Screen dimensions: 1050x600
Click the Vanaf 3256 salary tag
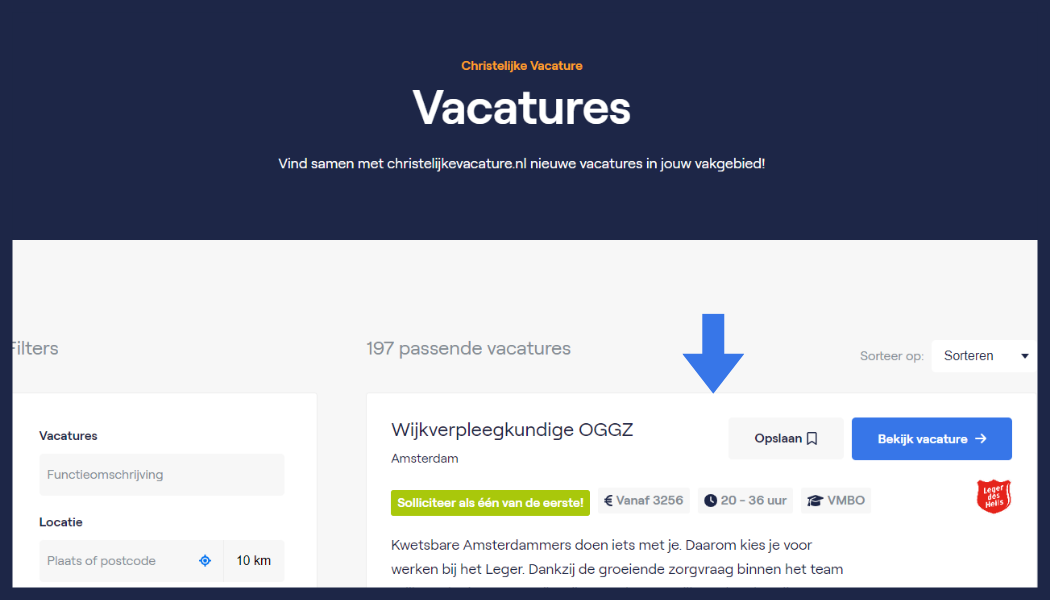tap(644, 500)
